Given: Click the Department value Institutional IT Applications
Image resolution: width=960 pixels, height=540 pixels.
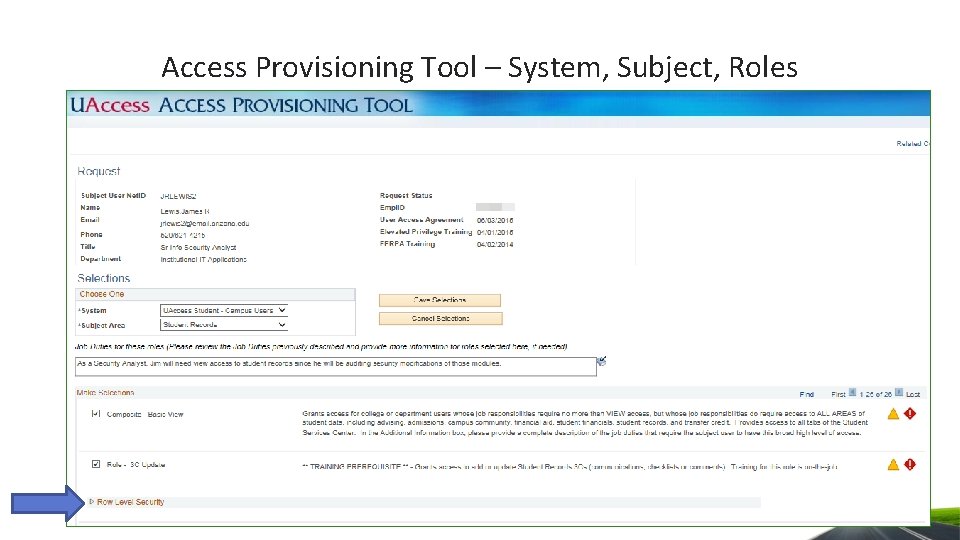Looking at the screenshot, I should (x=203, y=260).
